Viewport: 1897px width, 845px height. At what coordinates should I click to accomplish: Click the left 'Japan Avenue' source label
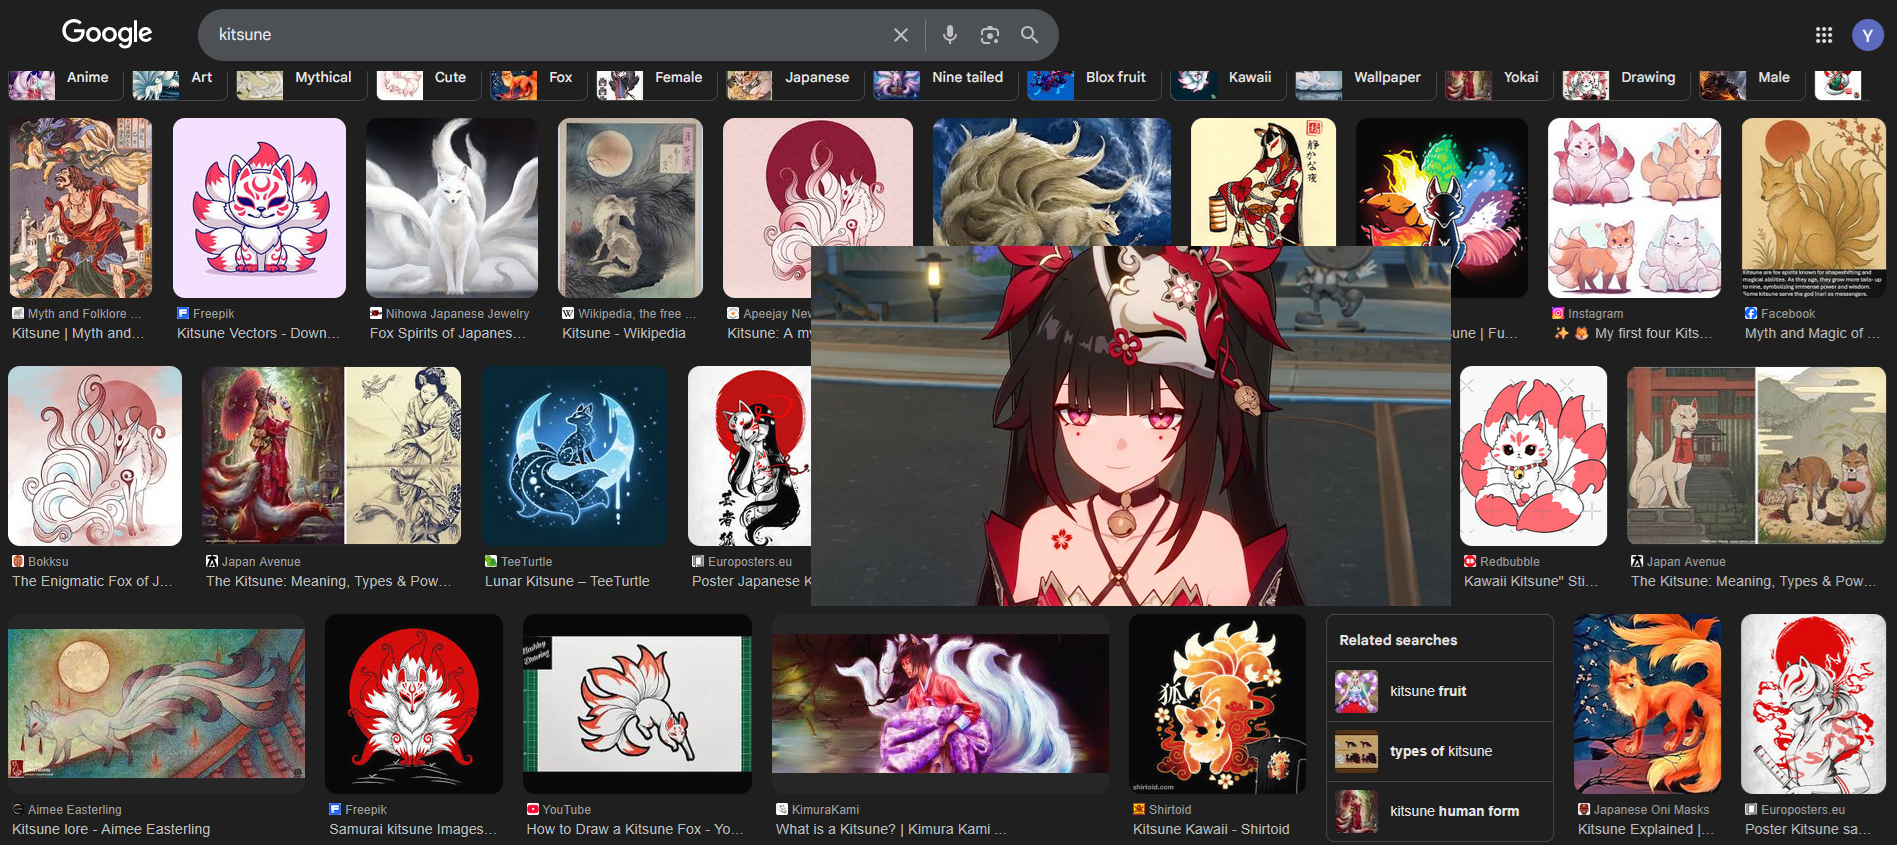[261, 562]
